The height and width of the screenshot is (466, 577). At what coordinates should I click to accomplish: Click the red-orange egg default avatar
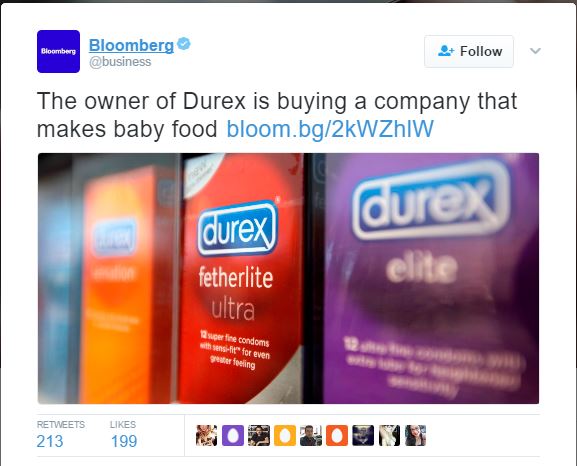click(x=337, y=435)
